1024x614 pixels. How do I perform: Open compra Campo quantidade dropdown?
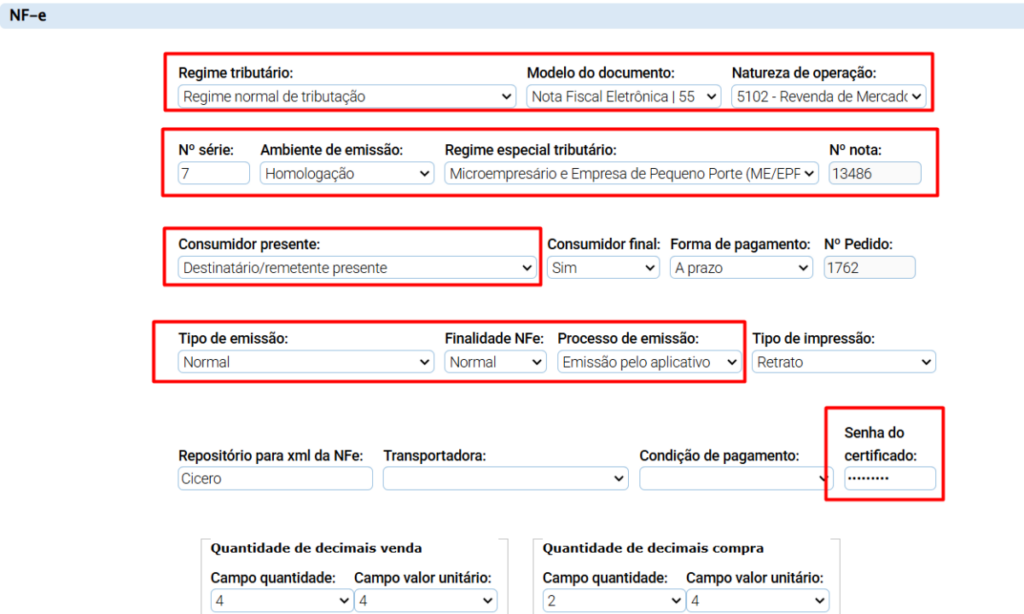pyautogui.click(x=614, y=600)
